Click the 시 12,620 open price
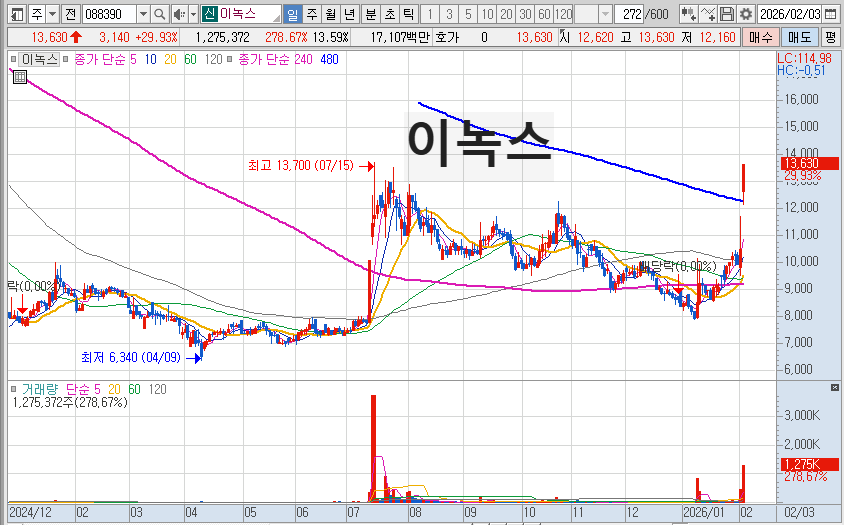This screenshot has width=844, height=525. point(587,37)
